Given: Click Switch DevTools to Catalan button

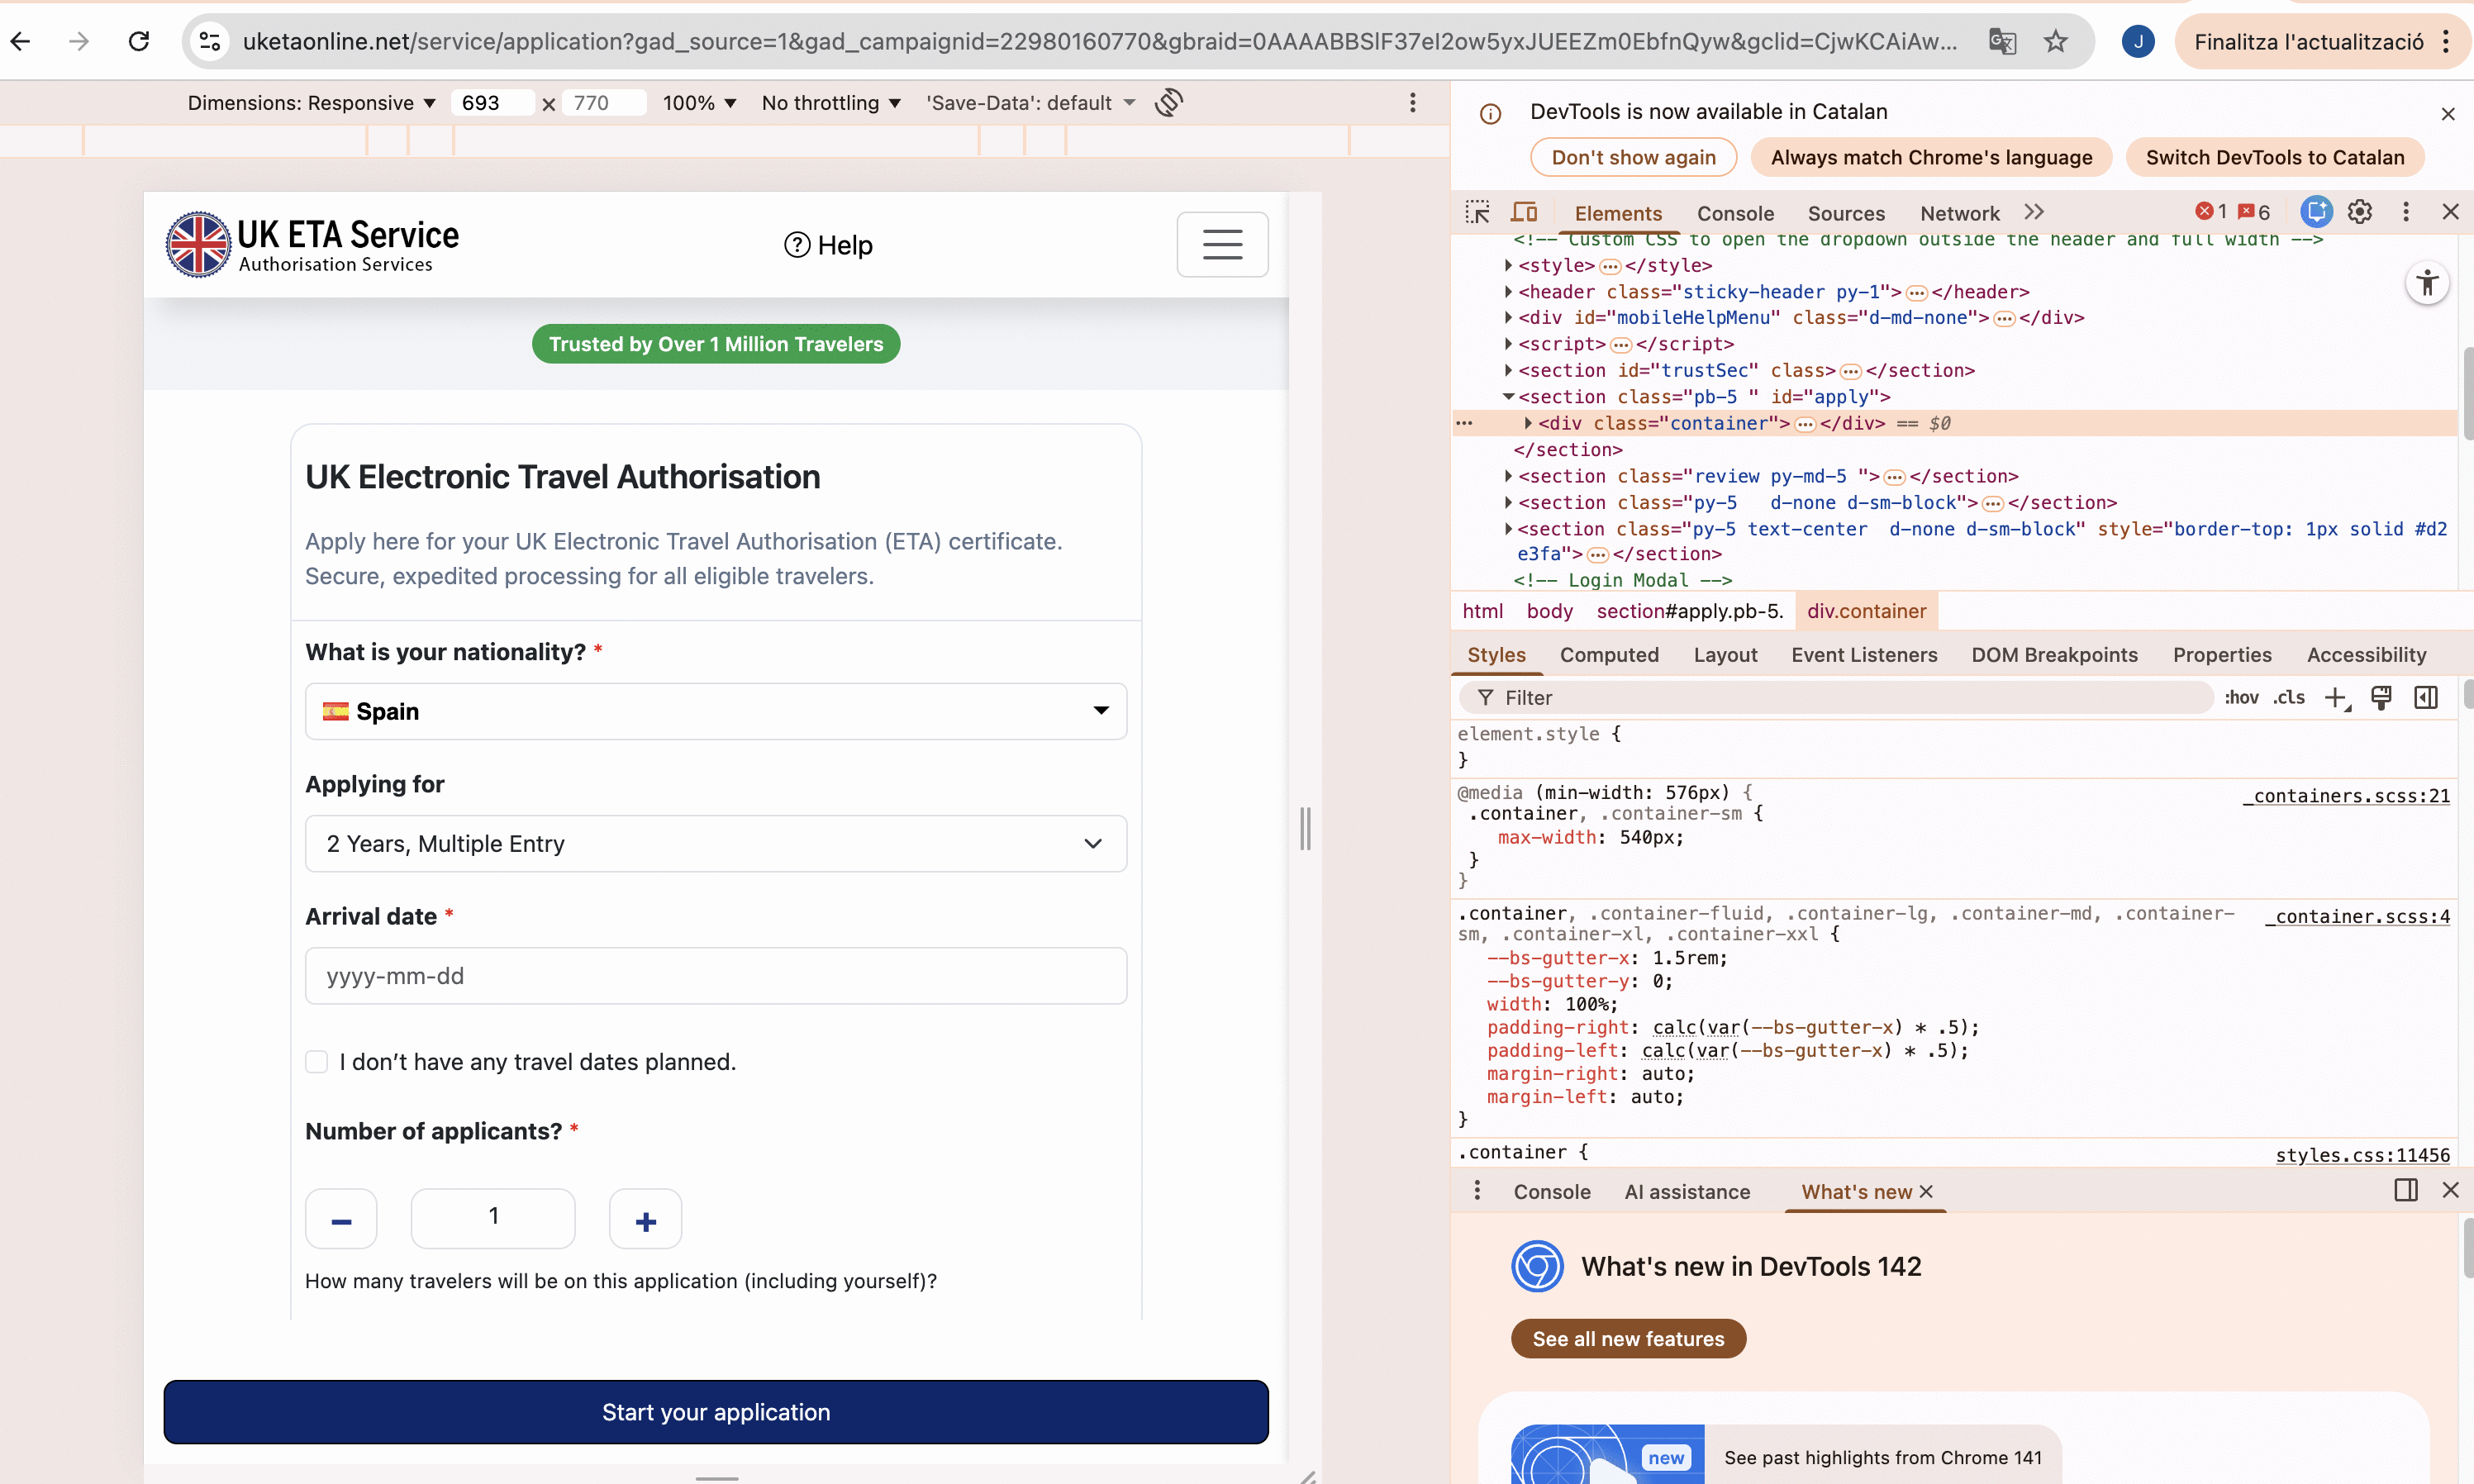Looking at the screenshot, I should [2275, 157].
